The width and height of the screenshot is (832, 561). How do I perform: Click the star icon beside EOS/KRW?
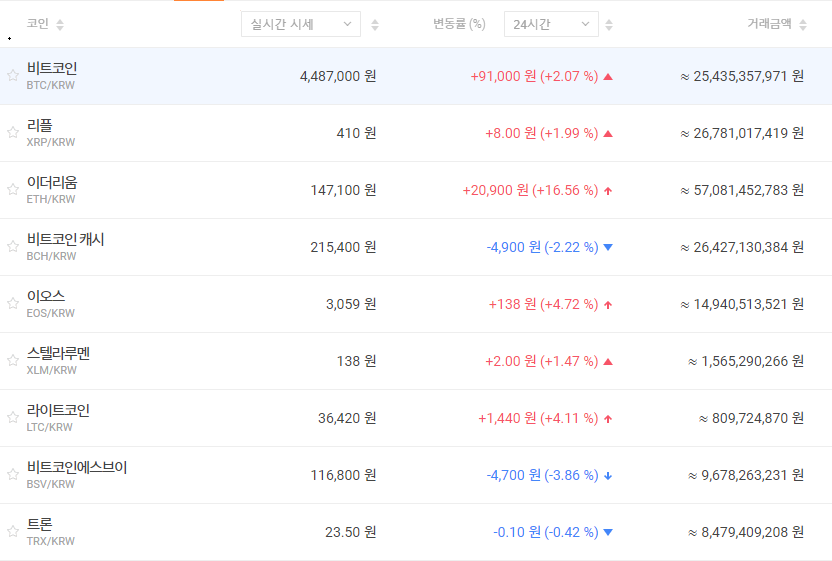coord(13,304)
